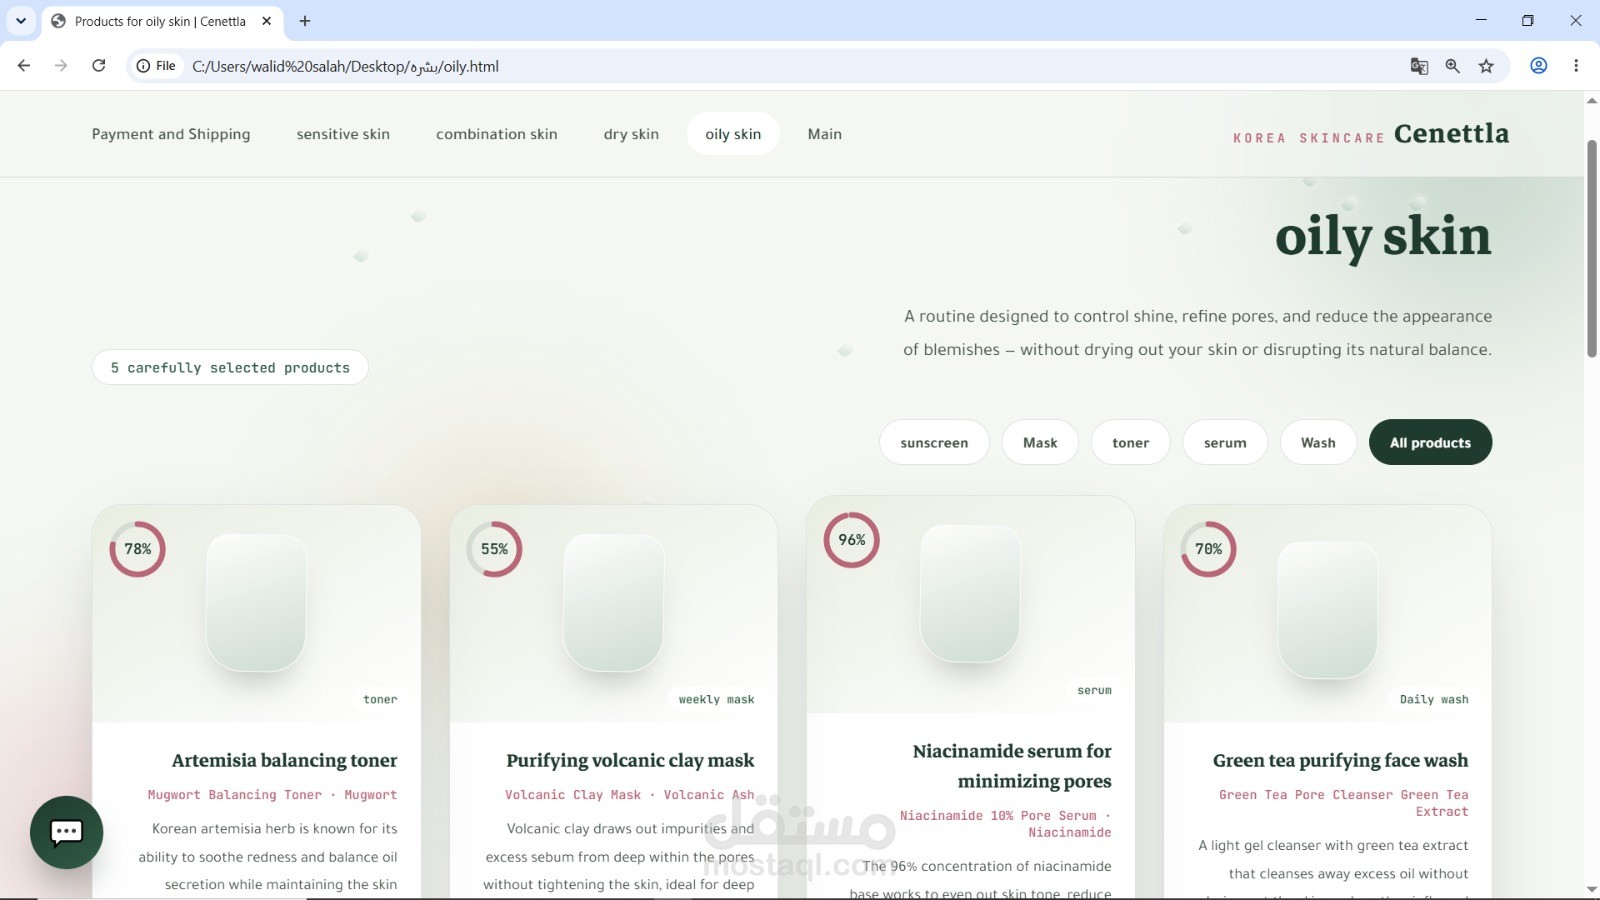
Task: Open the volcanic clay mask product image
Action: 613,602
